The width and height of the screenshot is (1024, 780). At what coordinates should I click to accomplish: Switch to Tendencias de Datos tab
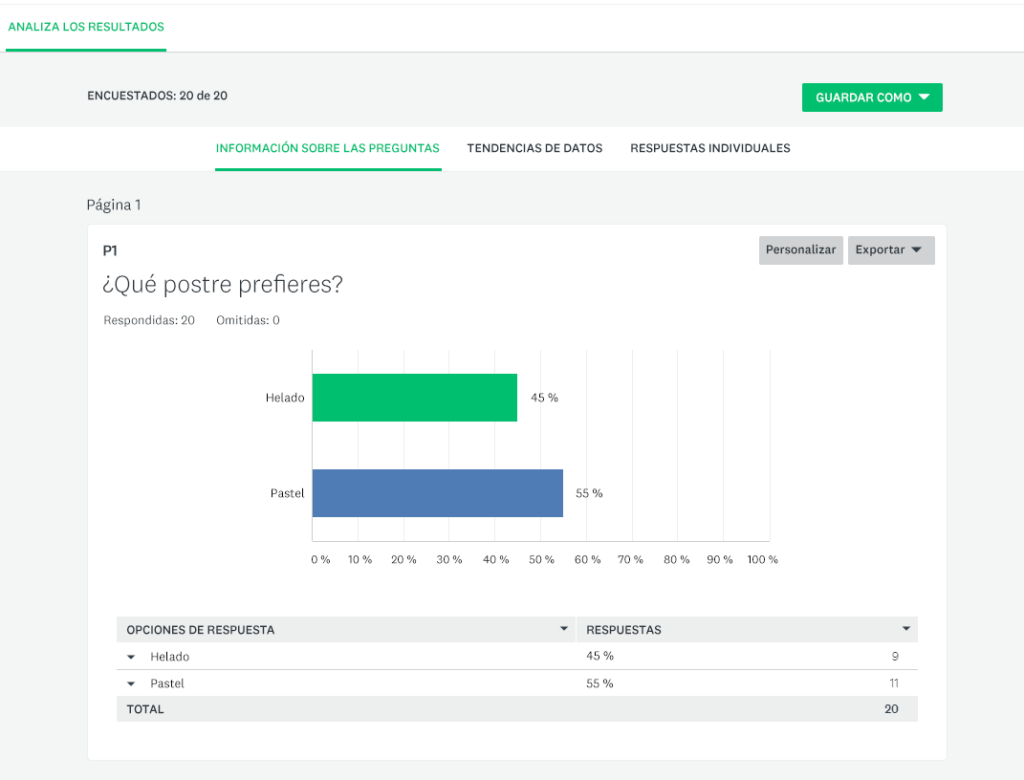(x=534, y=148)
